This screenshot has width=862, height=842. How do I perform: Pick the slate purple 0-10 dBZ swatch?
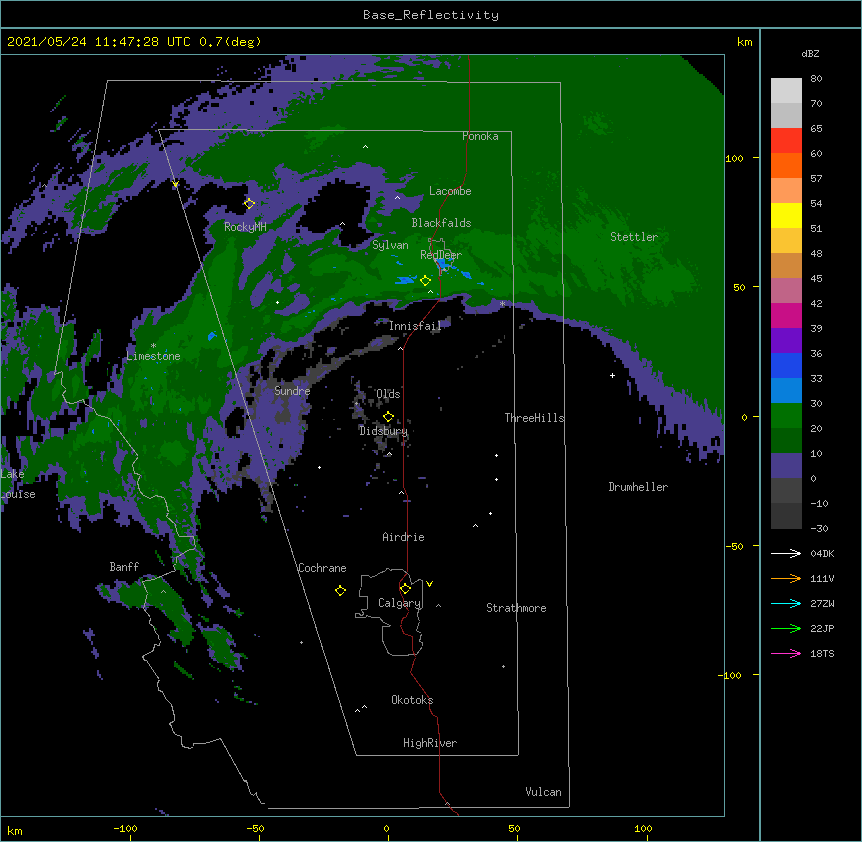(786, 466)
